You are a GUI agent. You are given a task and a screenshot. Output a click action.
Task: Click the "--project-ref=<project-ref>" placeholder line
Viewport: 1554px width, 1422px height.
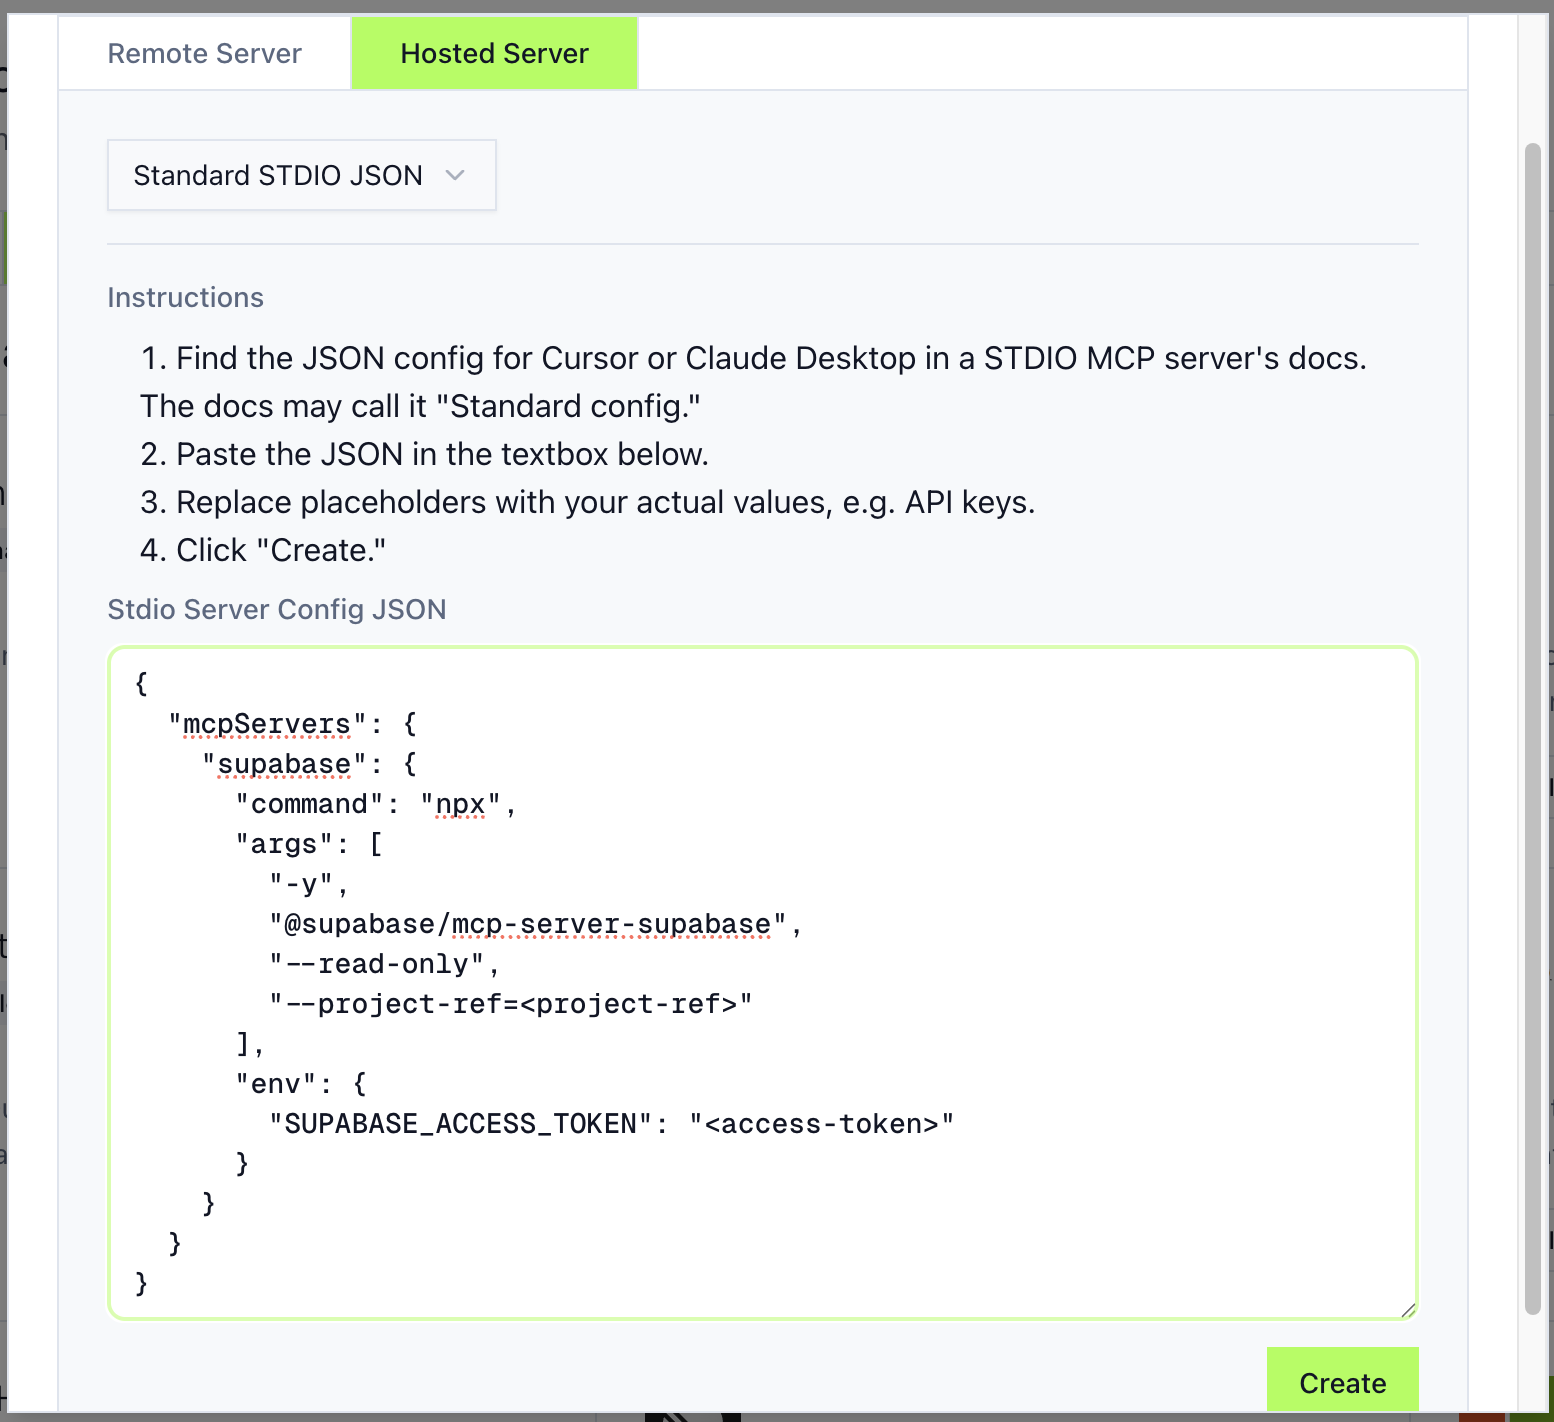[x=511, y=1004]
